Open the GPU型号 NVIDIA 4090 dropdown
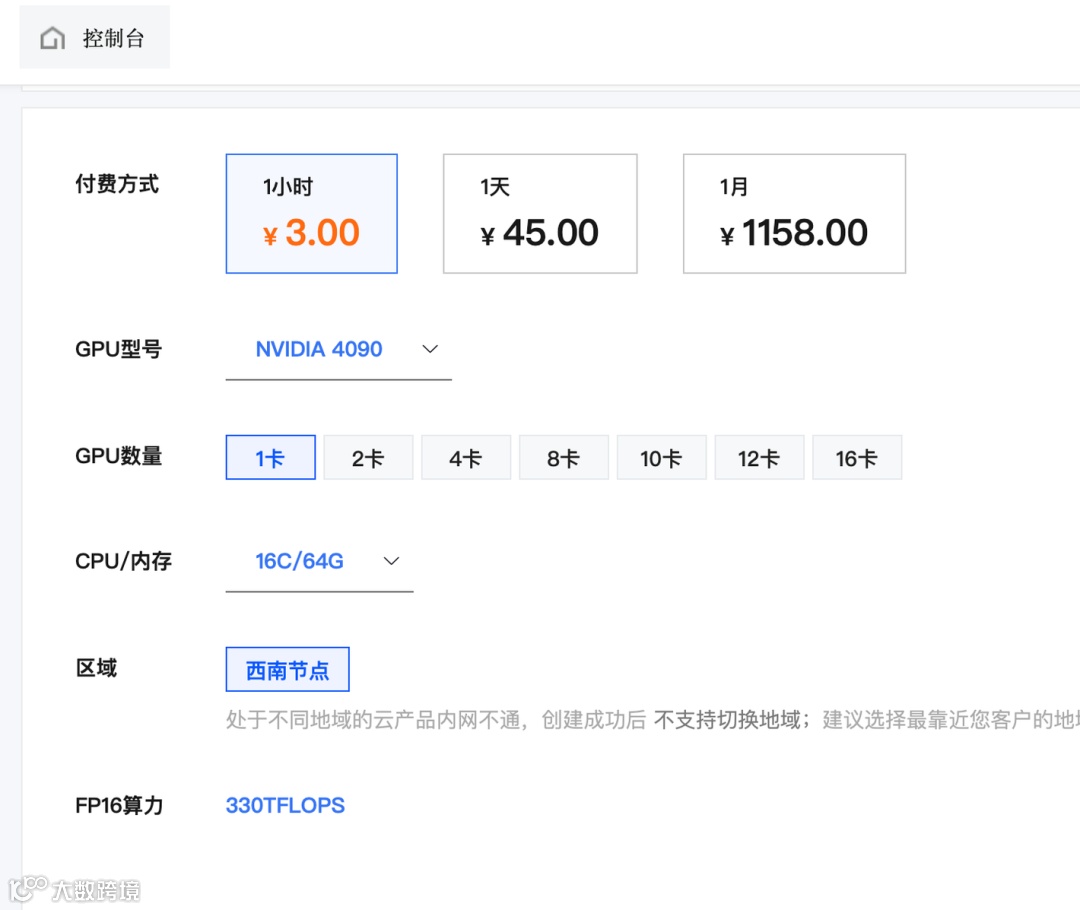 (x=319, y=350)
